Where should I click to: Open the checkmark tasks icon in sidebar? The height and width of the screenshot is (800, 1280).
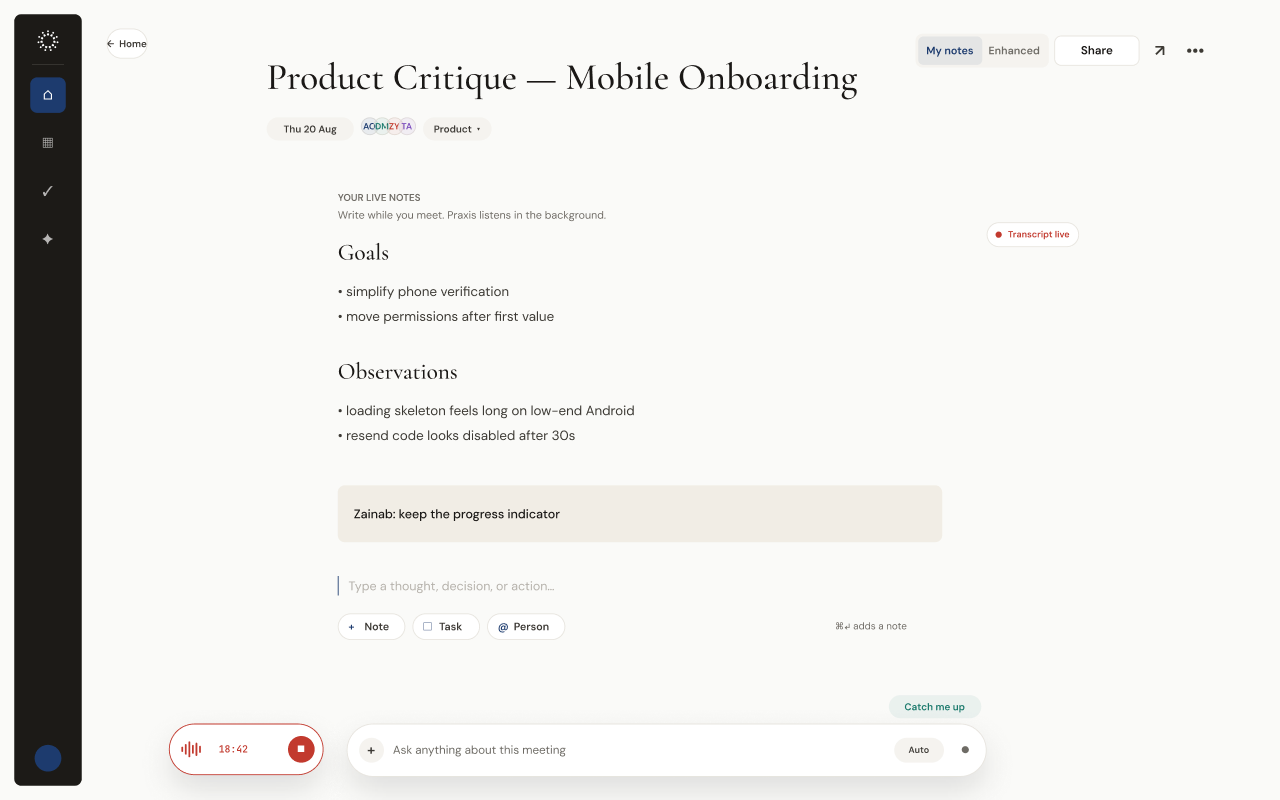click(48, 191)
